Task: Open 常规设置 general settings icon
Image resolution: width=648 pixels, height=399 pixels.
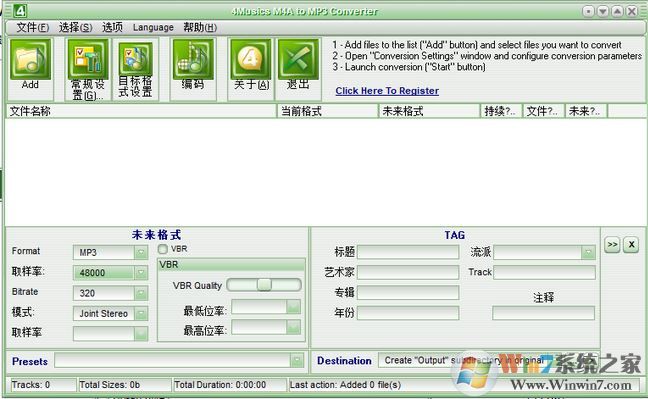Action: coord(88,60)
